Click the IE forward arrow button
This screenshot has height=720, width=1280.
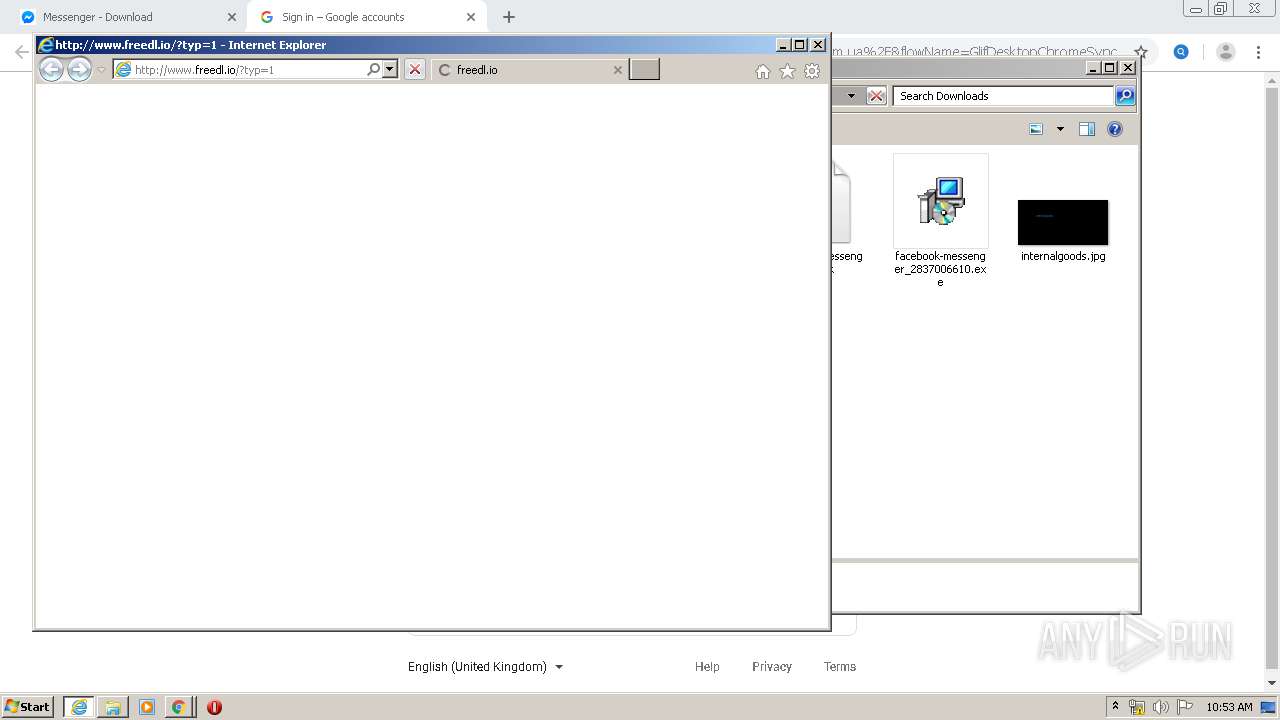pos(79,69)
